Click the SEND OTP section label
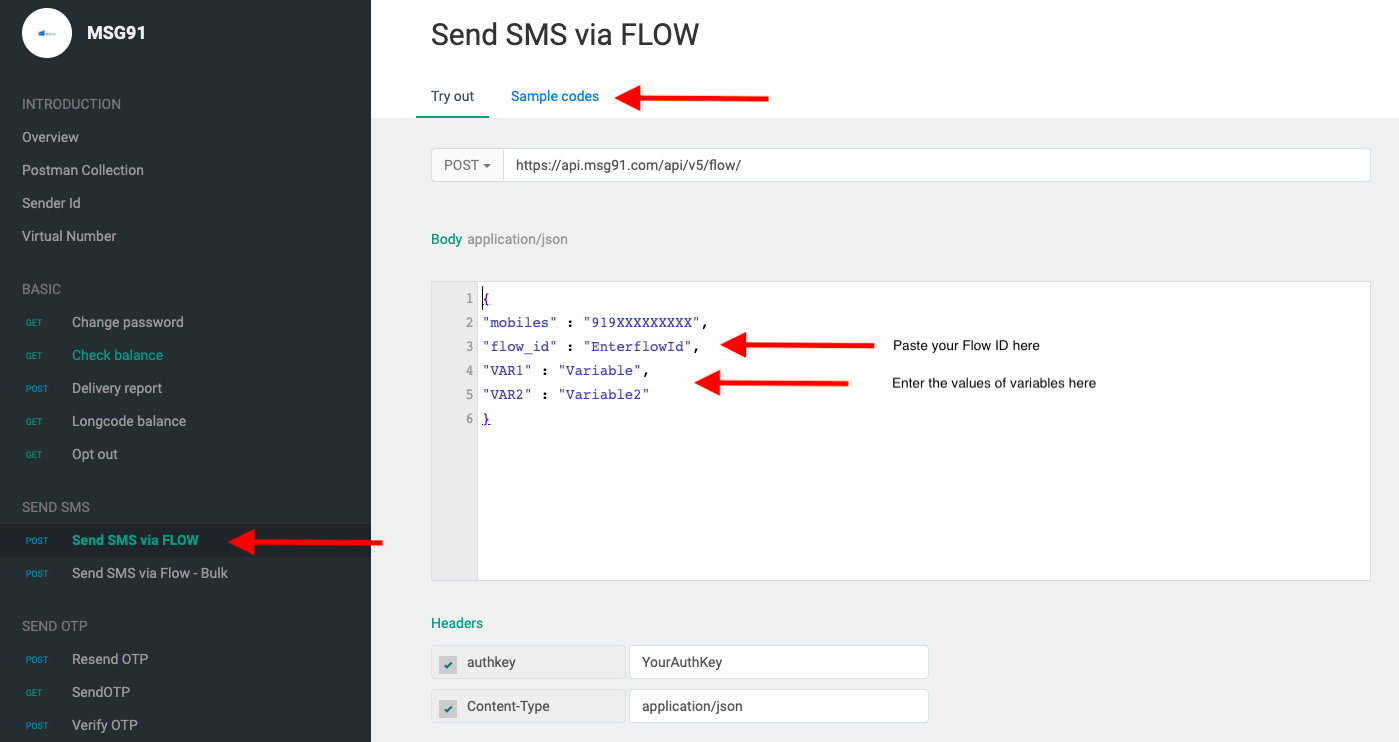Screen dimensions: 1399x742 [x=55, y=626]
